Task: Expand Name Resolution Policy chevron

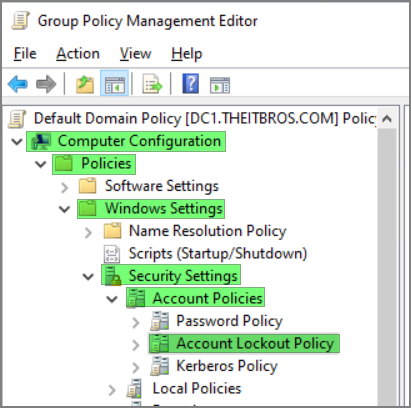Action: (88, 232)
